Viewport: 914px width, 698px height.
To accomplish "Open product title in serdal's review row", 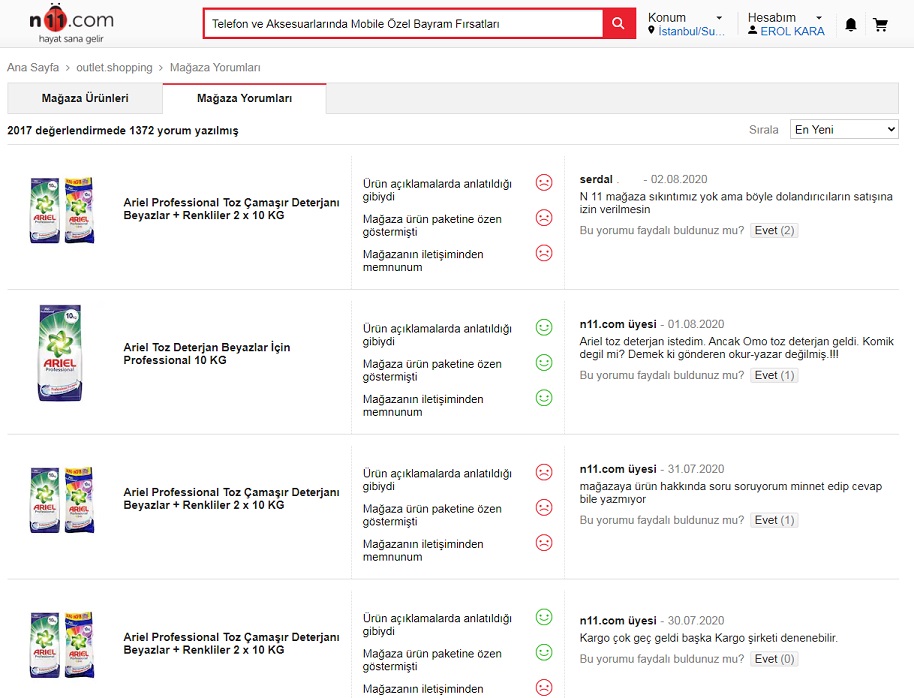I will click(x=231, y=209).
